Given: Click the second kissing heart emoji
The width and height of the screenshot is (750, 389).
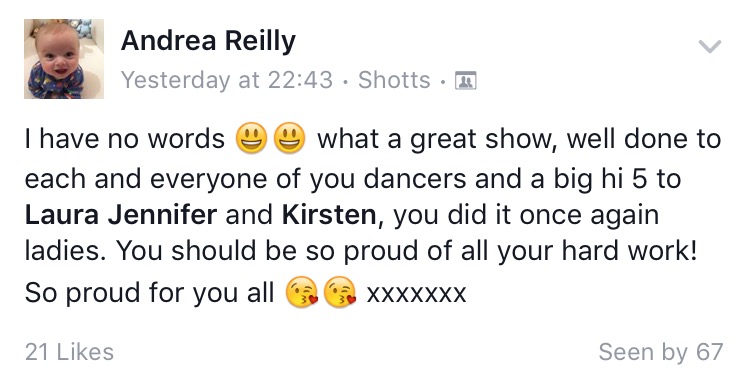Looking at the screenshot, I should pyautogui.click(x=340, y=292).
